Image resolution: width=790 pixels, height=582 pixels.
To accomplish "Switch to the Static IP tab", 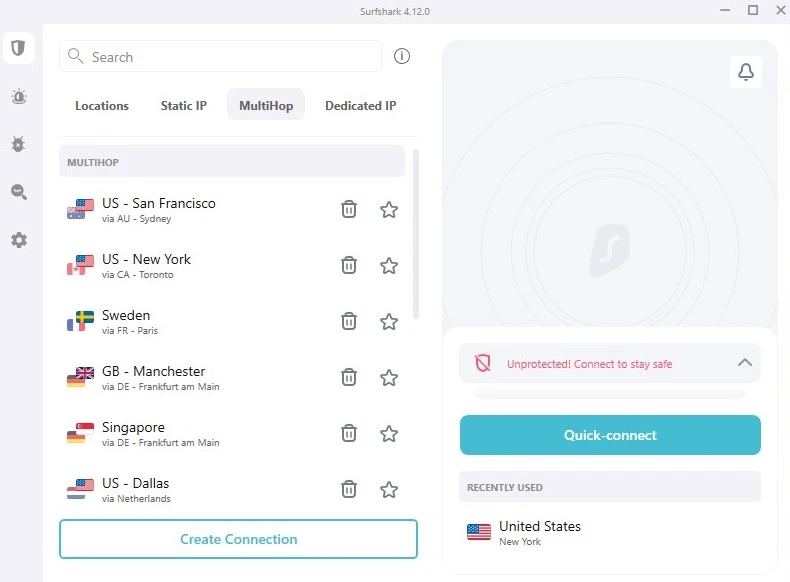I will point(184,105).
